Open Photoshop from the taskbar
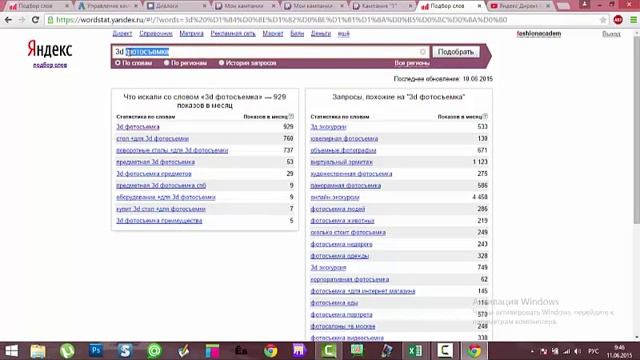 [x=96, y=351]
